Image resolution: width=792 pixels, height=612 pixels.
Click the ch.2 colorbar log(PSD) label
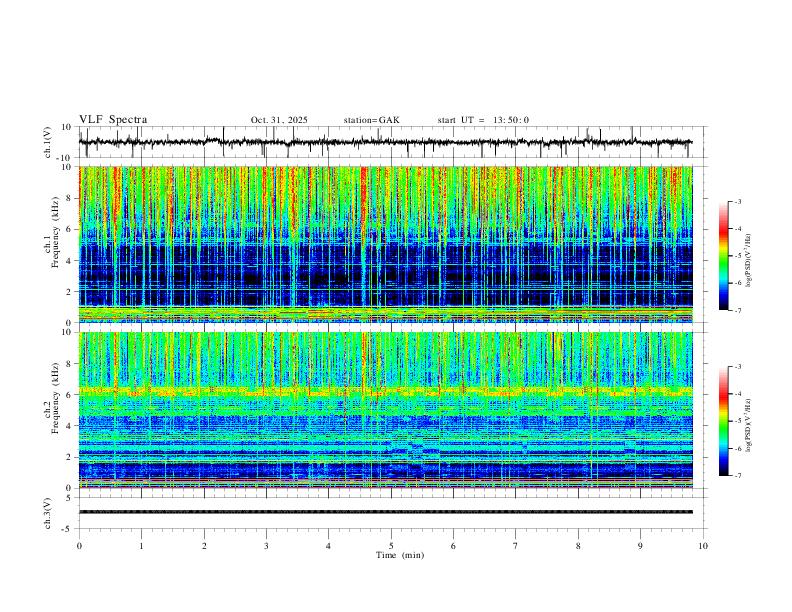[748, 425]
